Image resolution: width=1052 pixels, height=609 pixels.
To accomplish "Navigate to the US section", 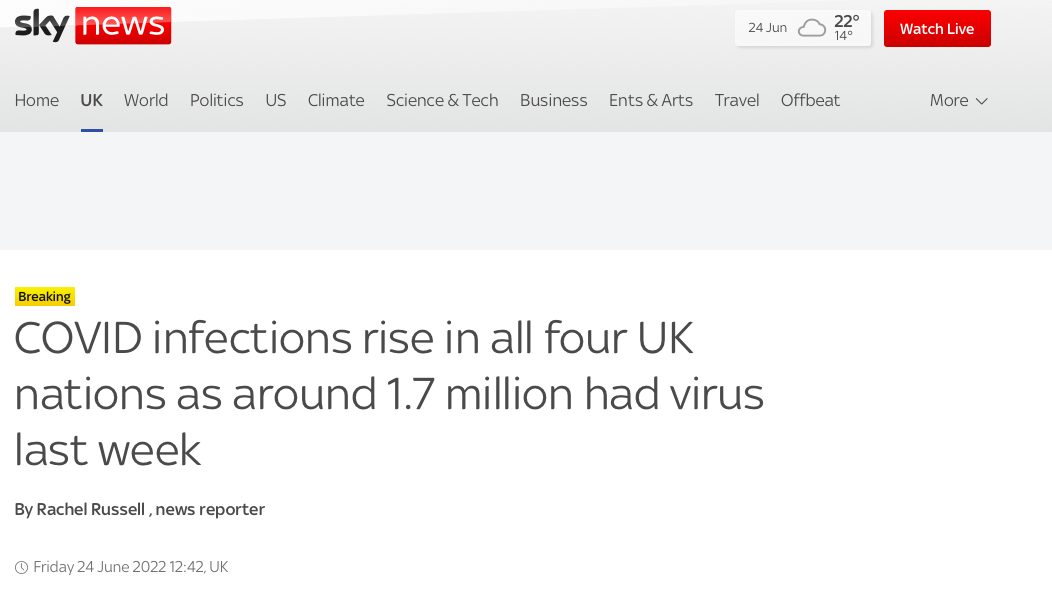I will pyautogui.click(x=276, y=100).
